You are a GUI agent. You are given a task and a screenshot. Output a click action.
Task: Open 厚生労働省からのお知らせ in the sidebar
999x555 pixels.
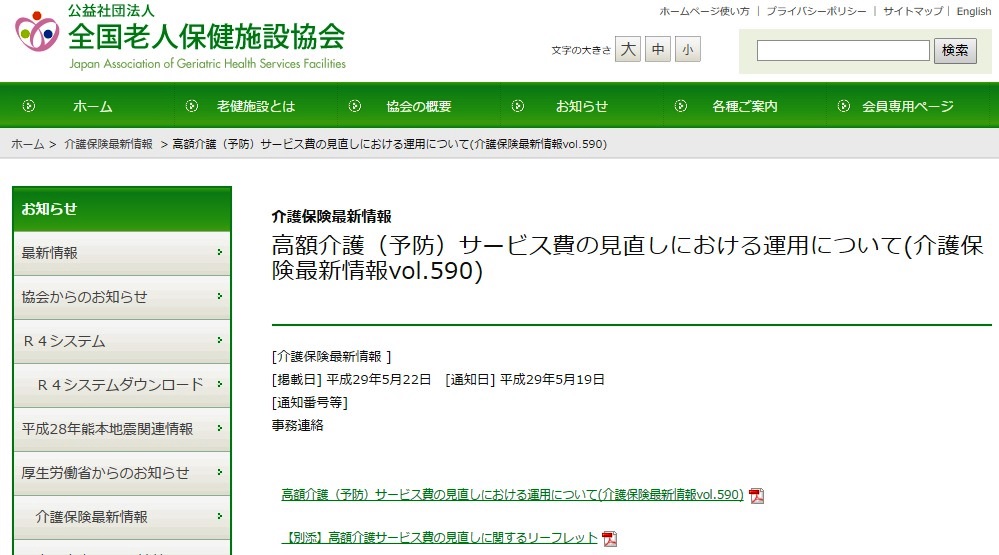[122, 473]
